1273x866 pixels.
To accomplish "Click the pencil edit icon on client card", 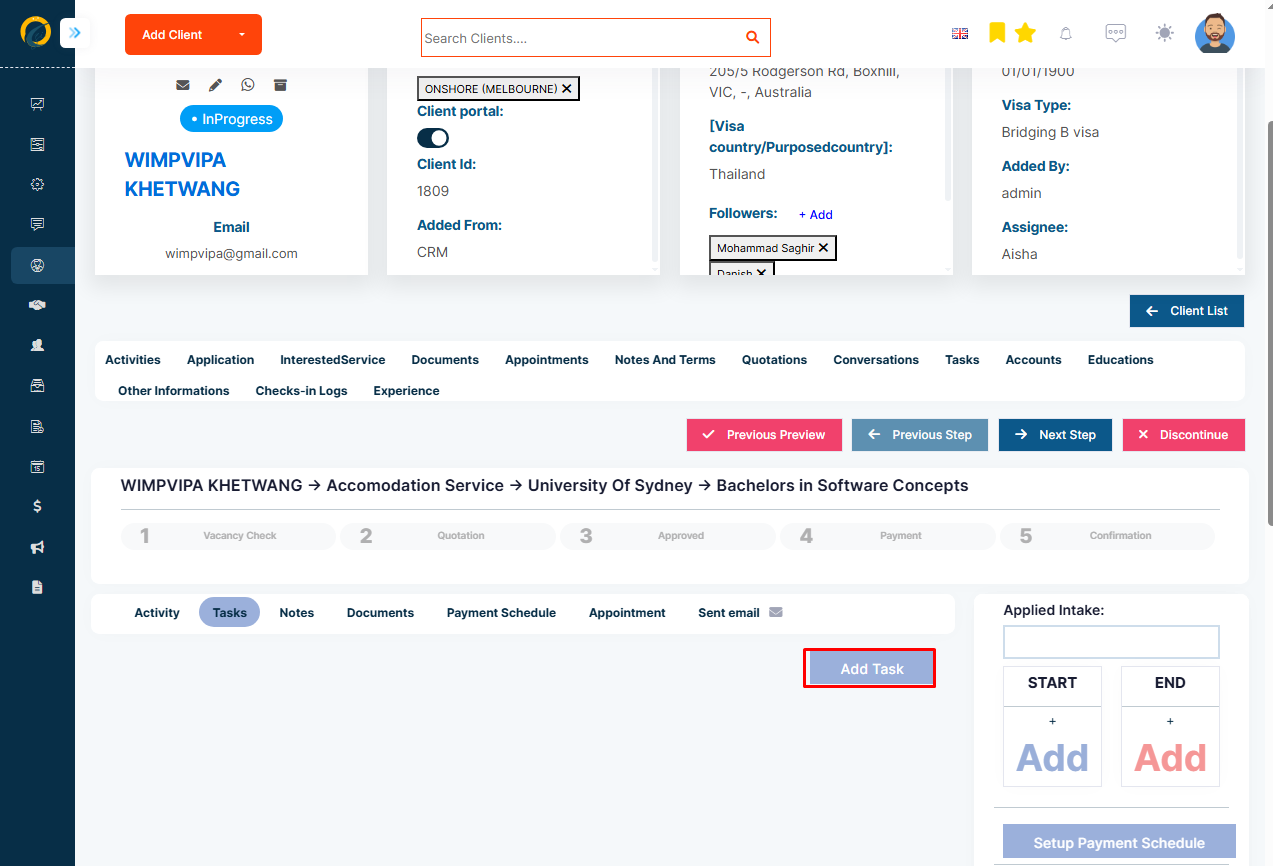I will [215, 85].
